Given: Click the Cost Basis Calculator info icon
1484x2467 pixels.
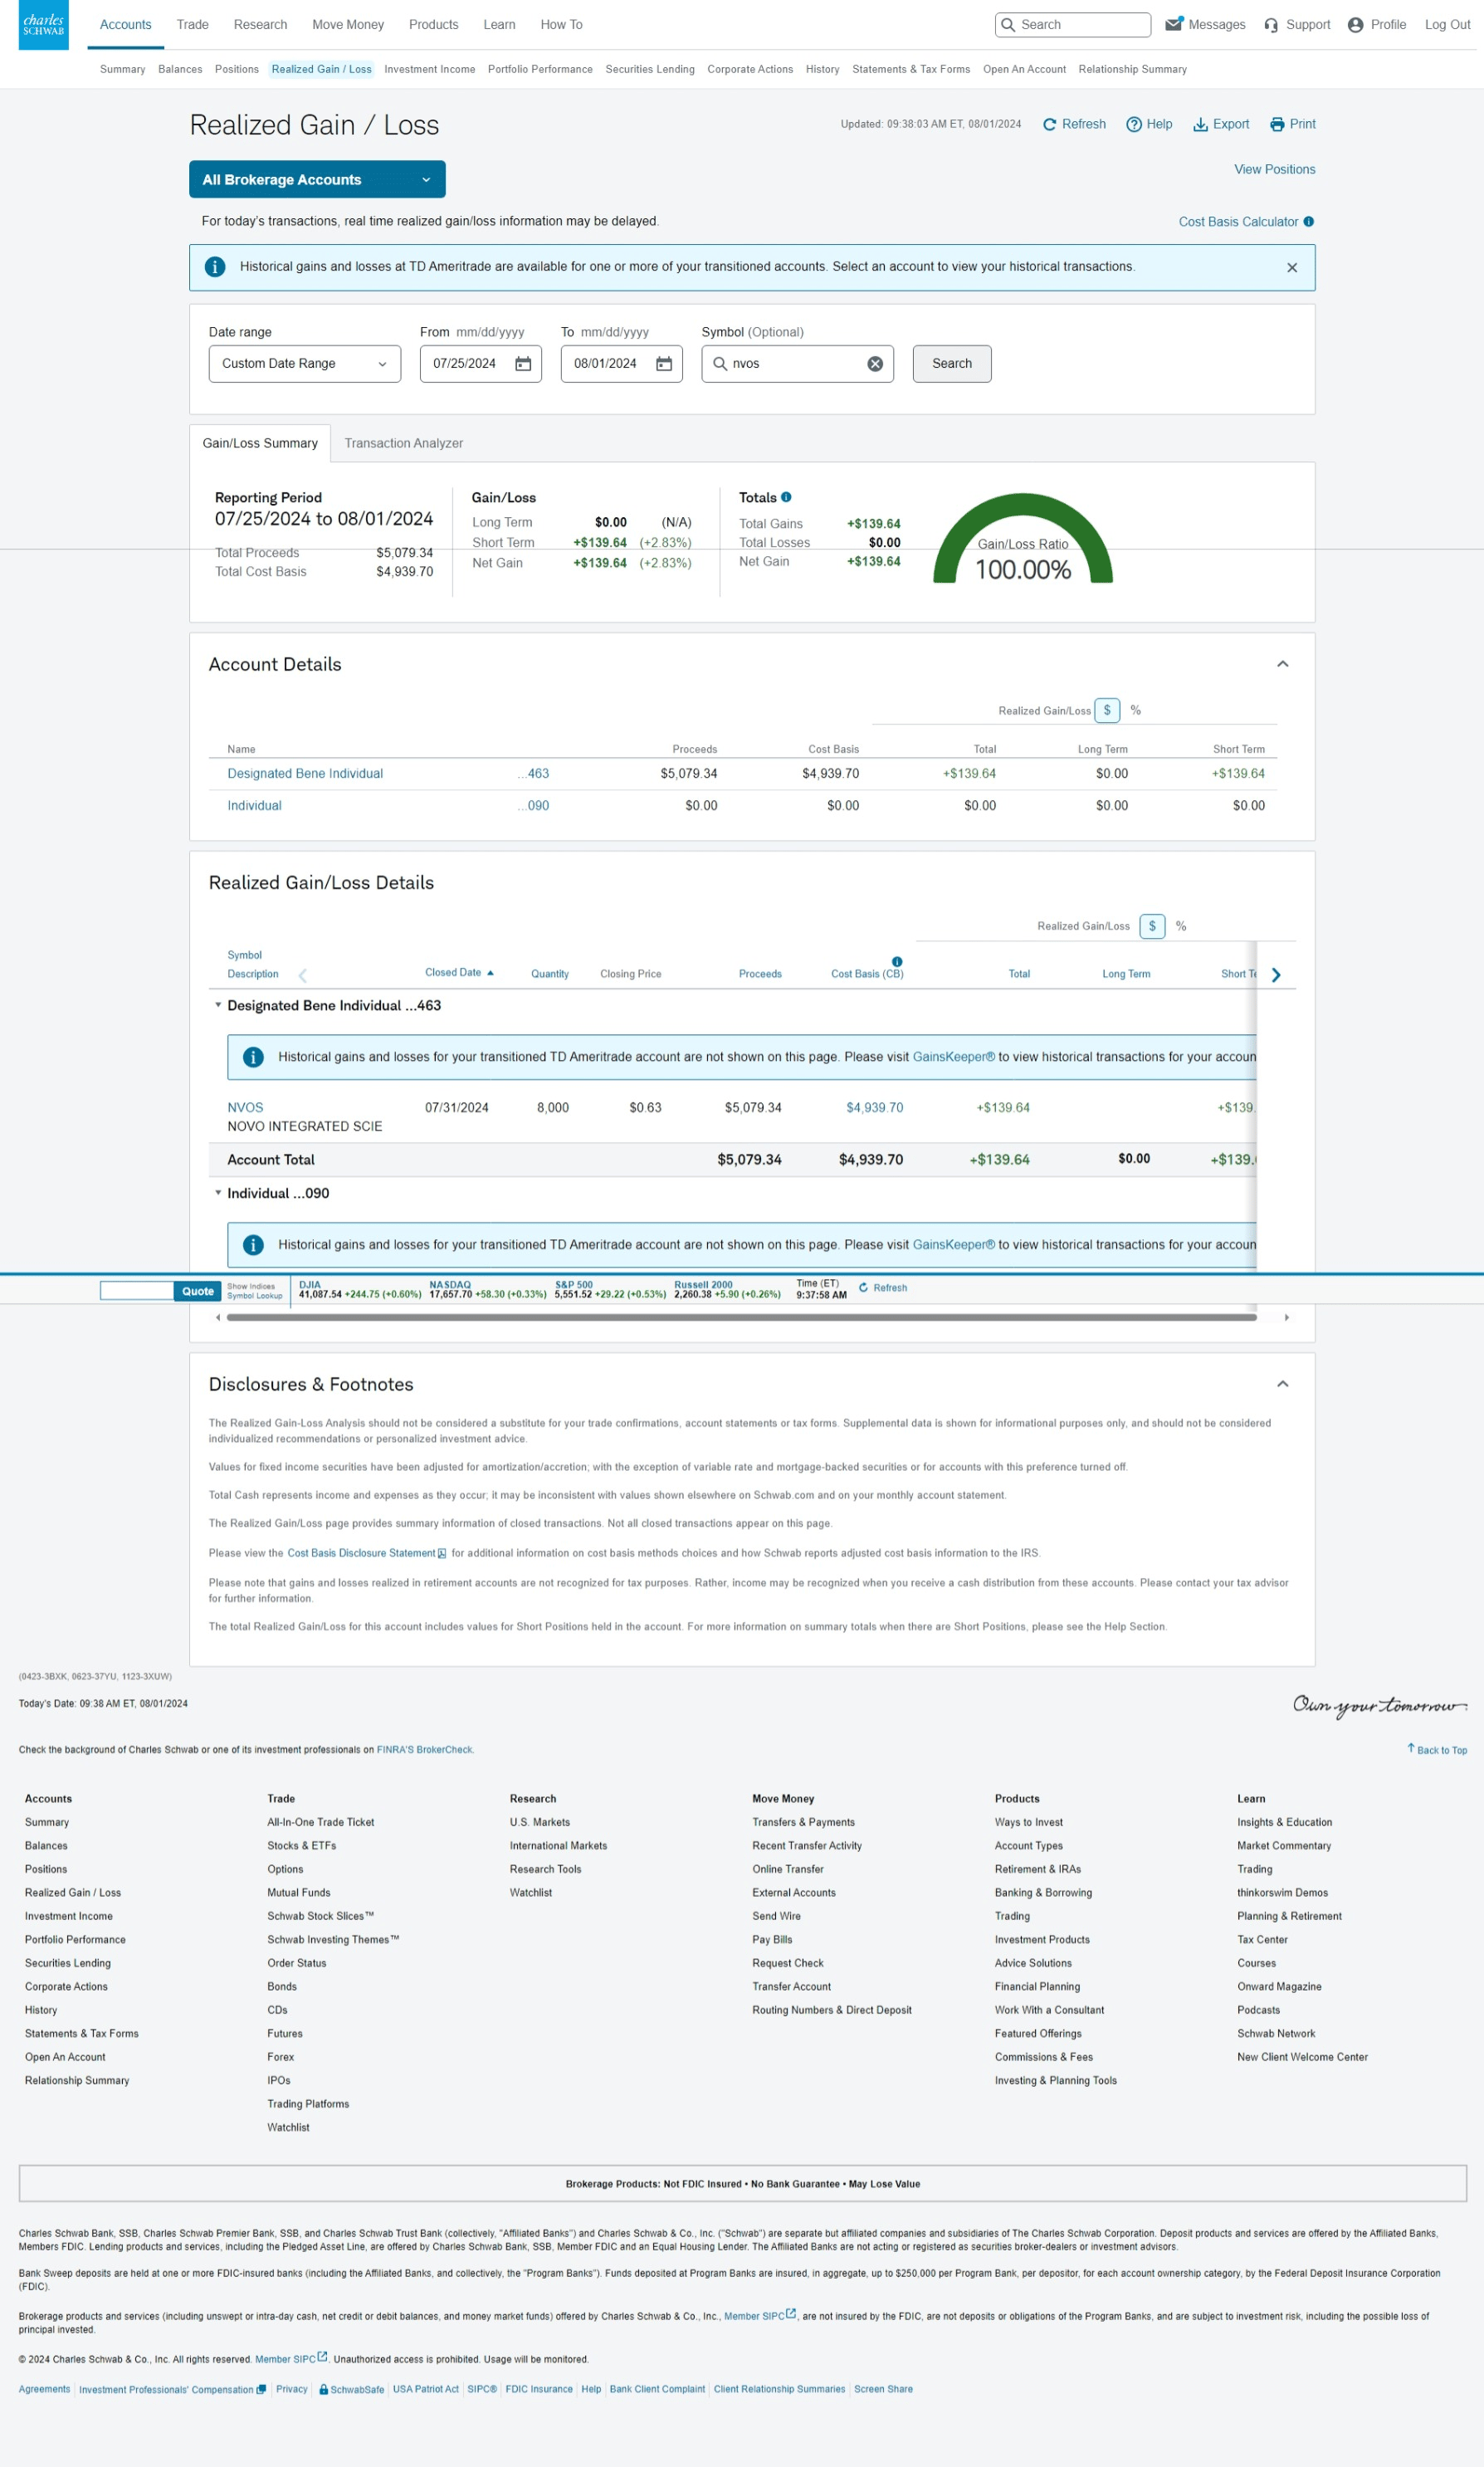Looking at the screenshot, I should click(1308, 222).
